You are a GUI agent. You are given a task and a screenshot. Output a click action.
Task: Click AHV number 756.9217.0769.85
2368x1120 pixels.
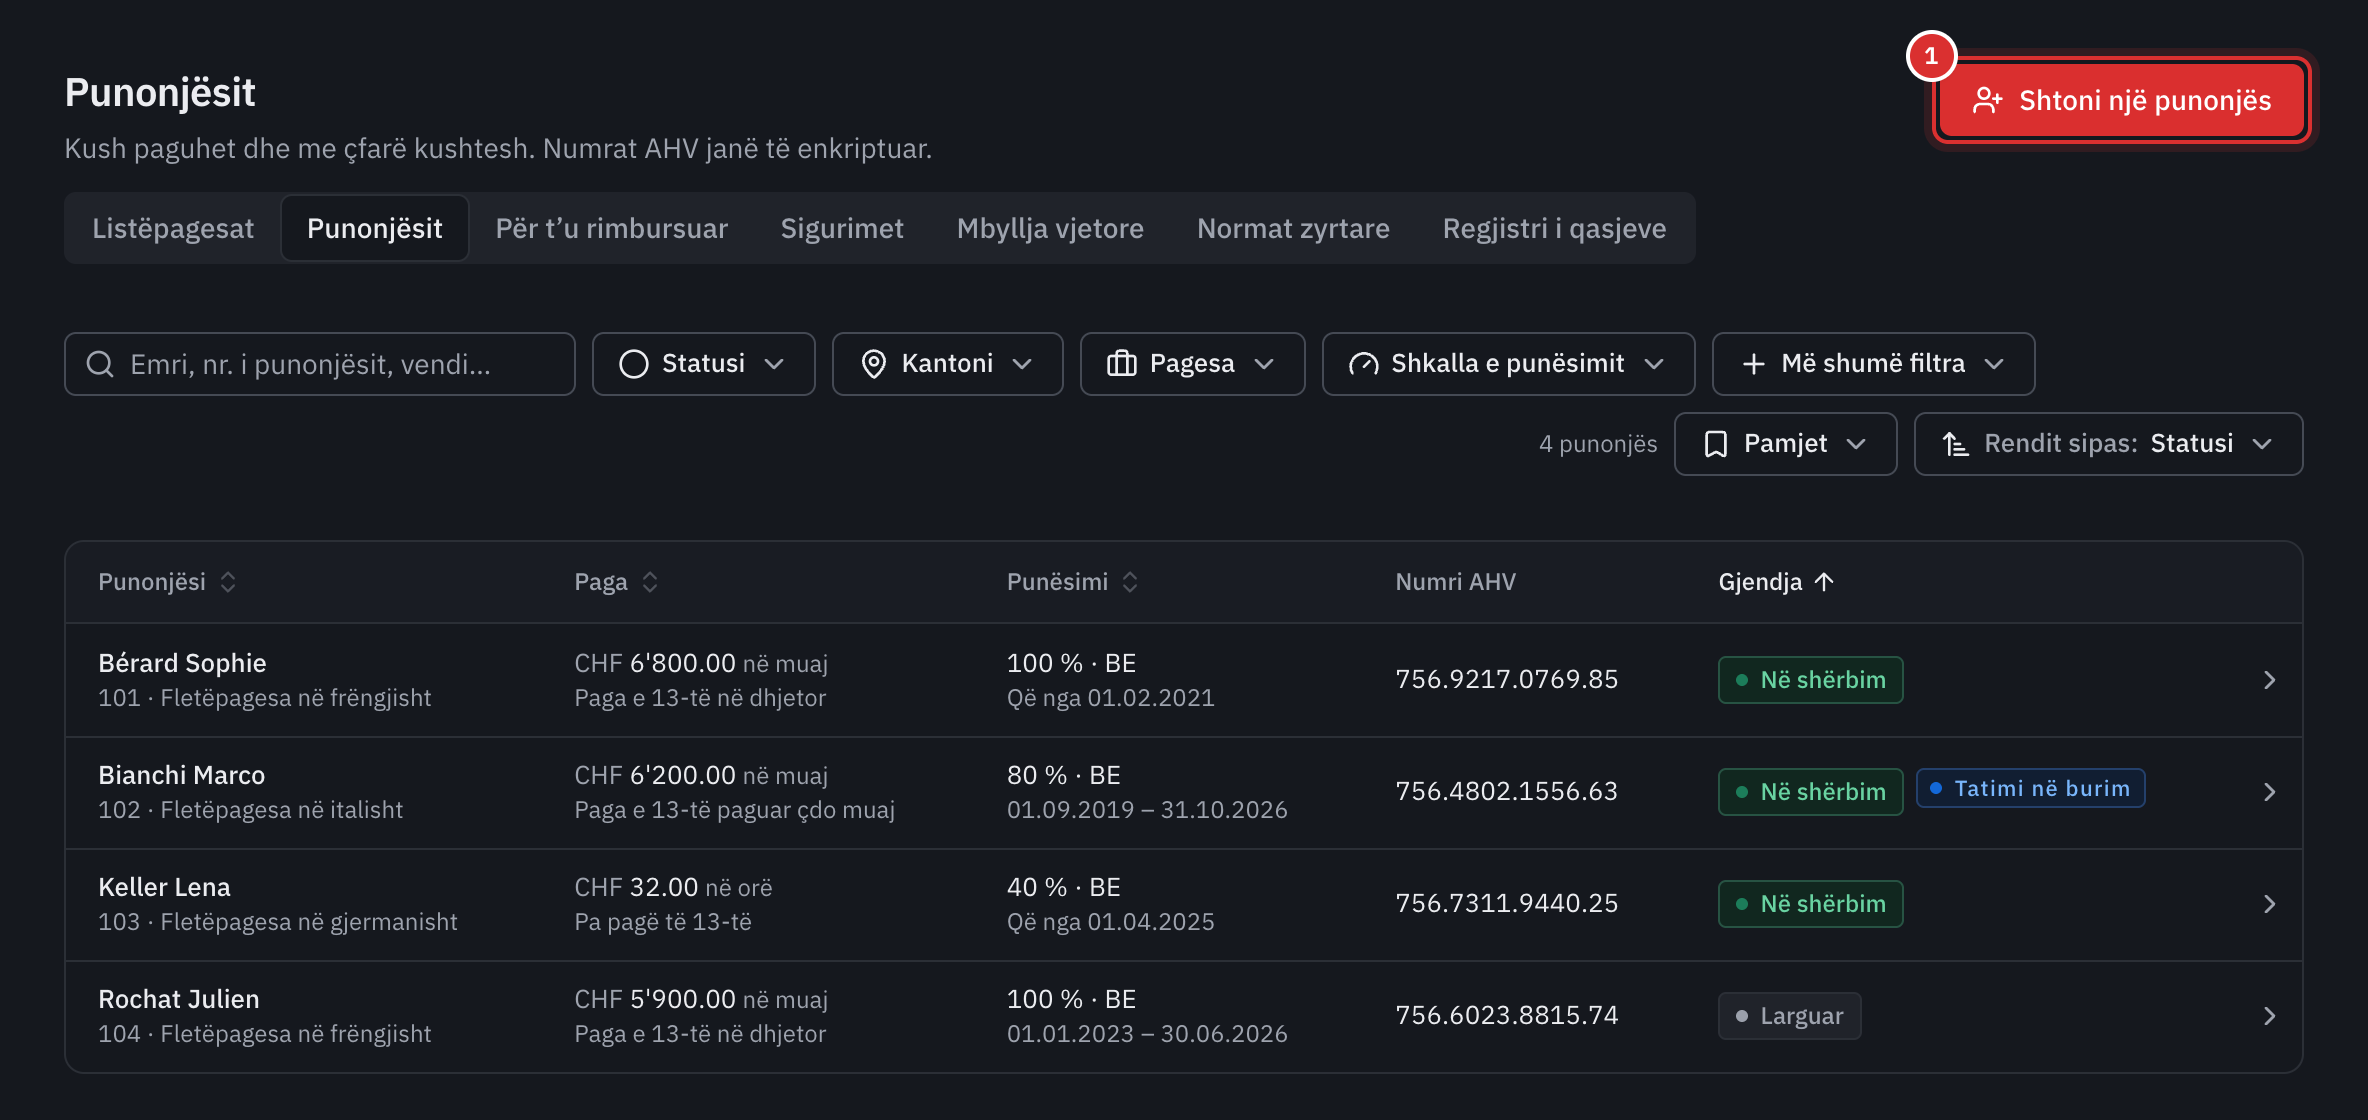click(1506, 680)
